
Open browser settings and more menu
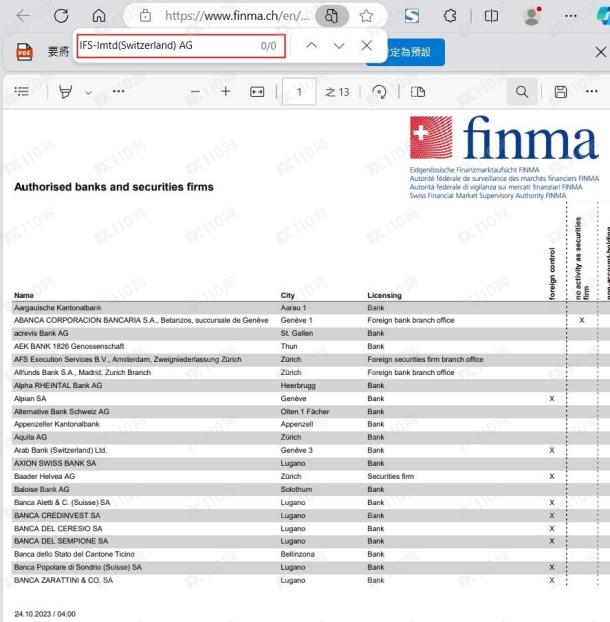coord(571,16)
